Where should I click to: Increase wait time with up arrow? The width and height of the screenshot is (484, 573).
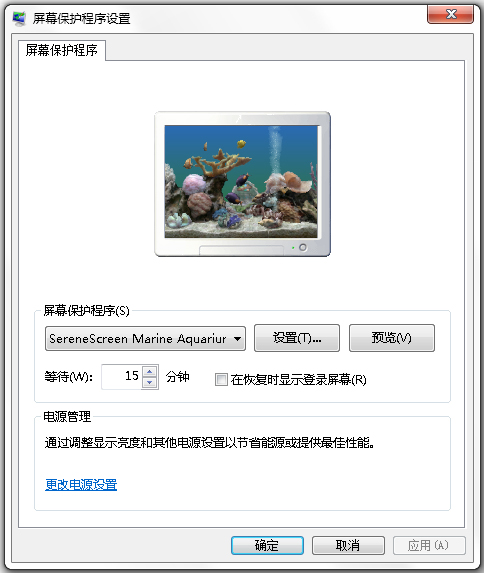(150, 371)
